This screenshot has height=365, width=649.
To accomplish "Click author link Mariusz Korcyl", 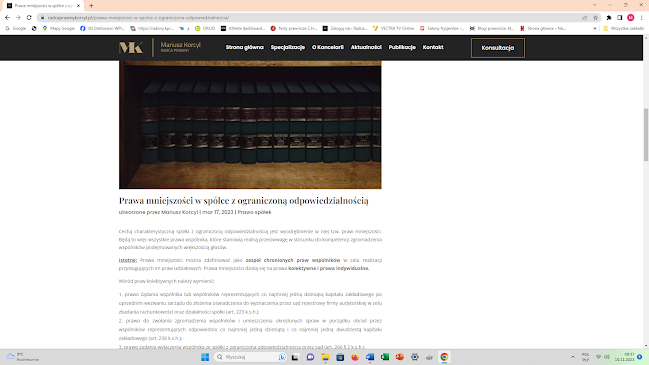I will [180, 212].
